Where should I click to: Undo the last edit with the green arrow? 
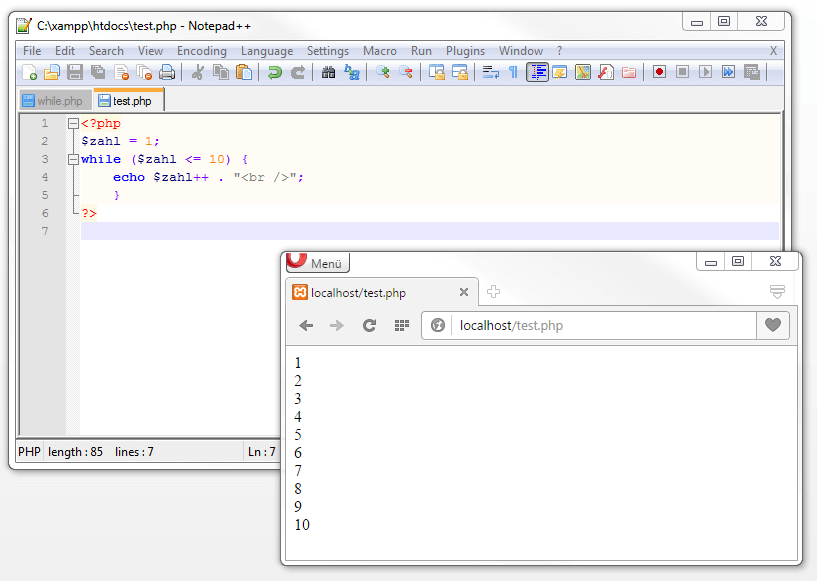[x=275, y=72]
